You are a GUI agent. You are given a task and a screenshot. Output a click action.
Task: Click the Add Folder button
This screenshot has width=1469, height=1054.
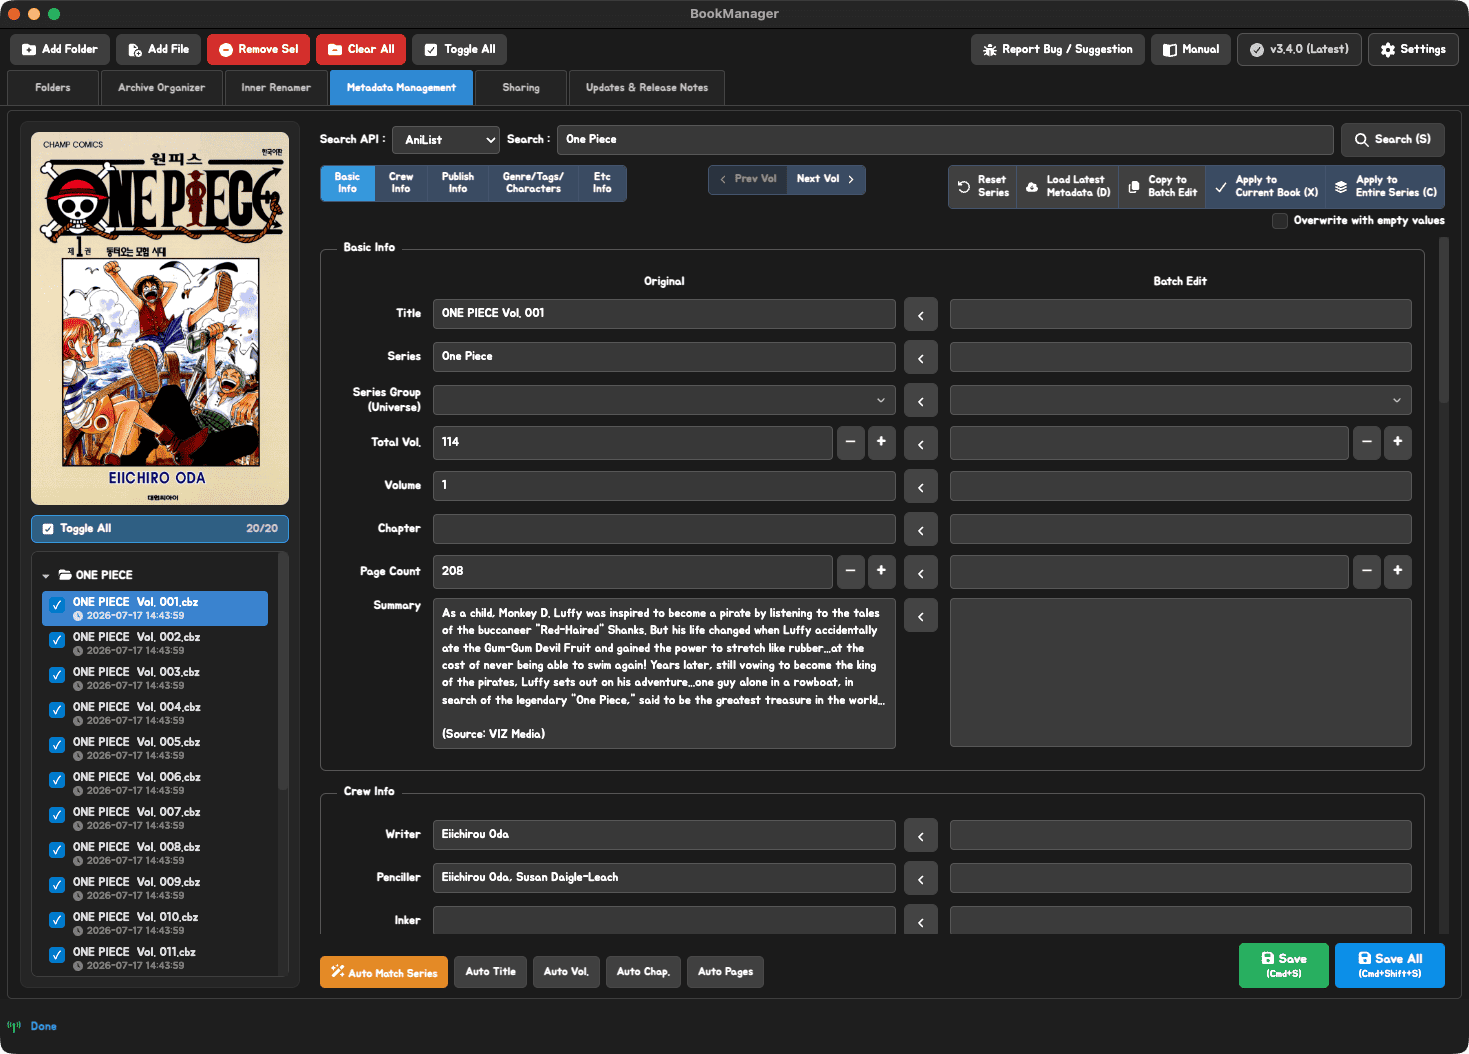click(x=60, y=49)
